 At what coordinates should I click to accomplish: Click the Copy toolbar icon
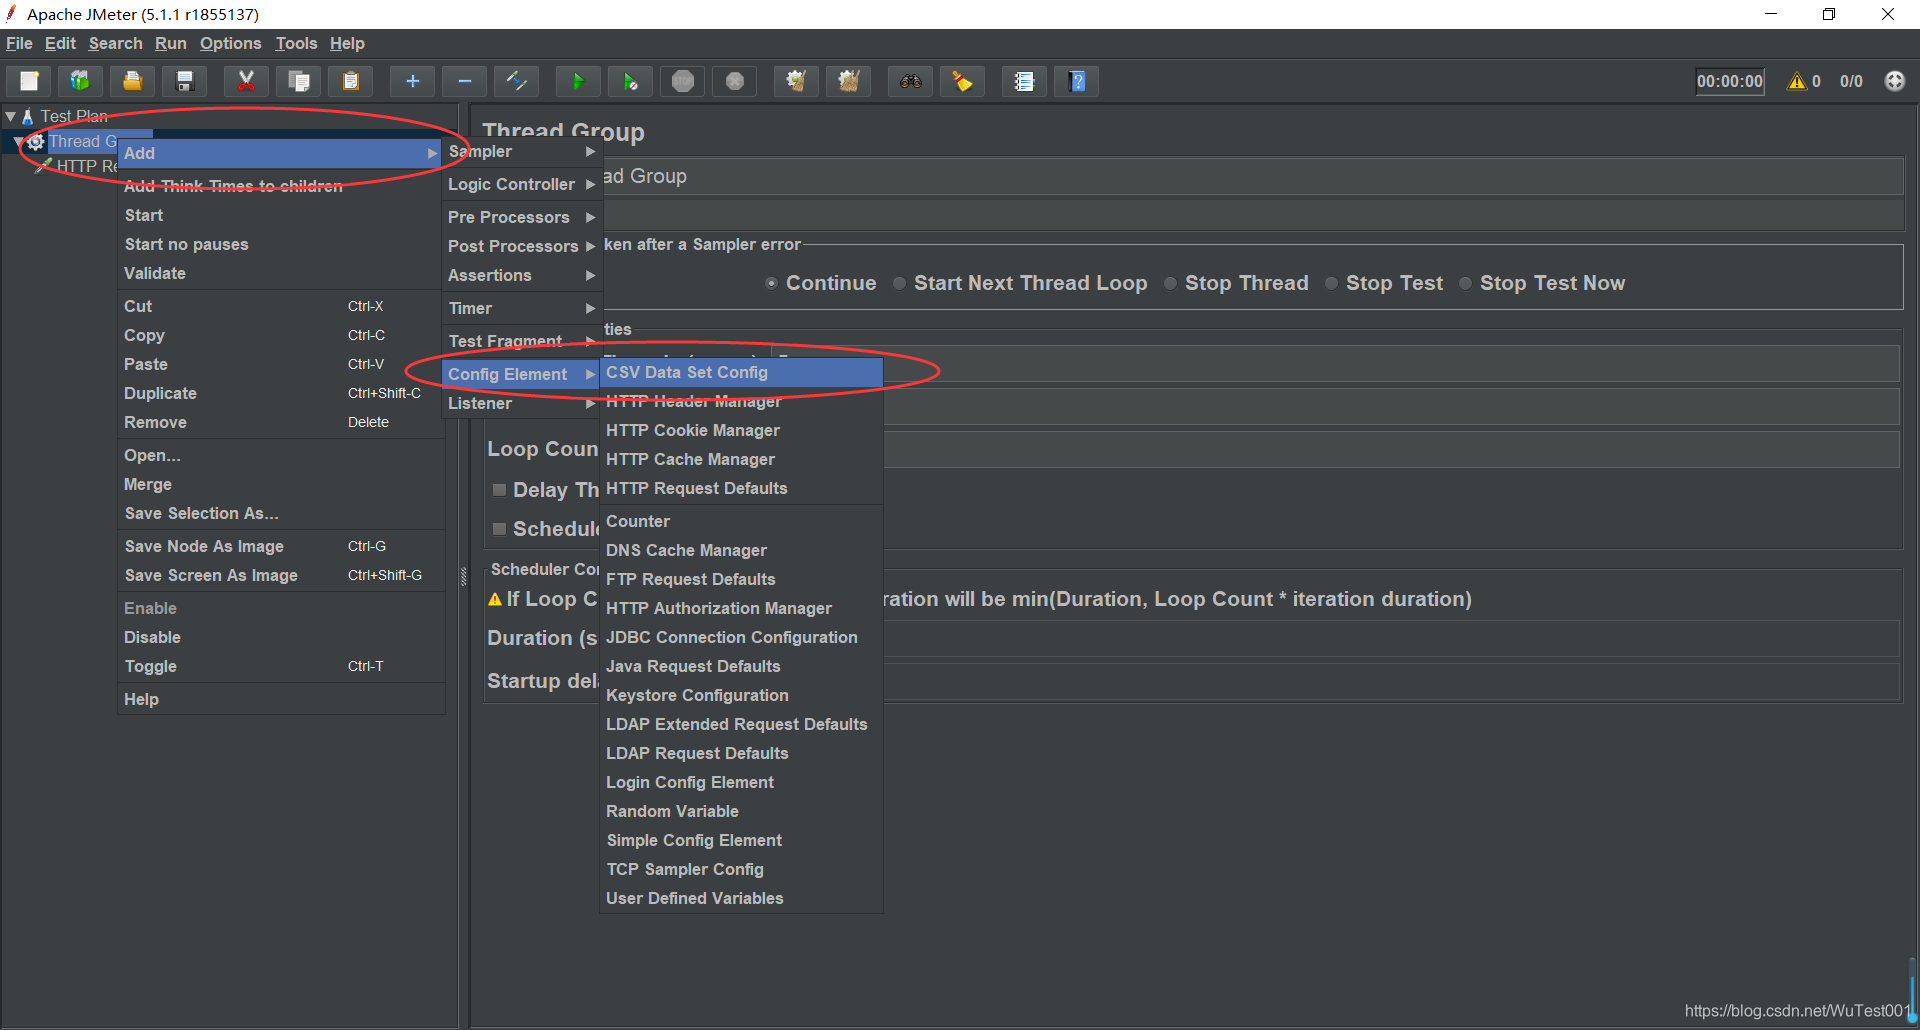tap(298, 81)
